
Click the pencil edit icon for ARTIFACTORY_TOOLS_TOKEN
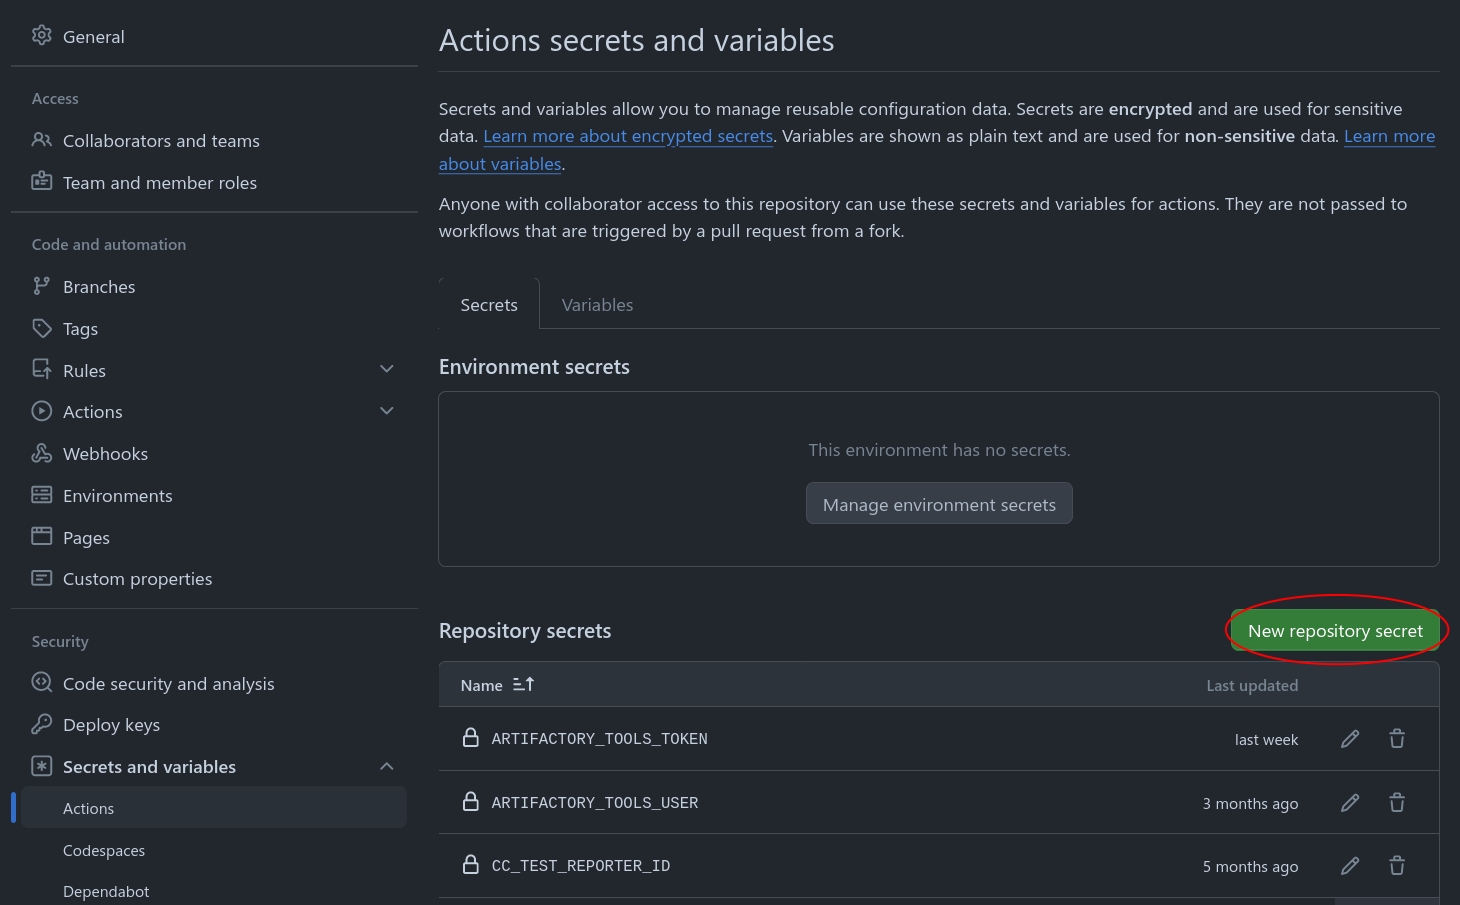click(x=1349, y=739)
